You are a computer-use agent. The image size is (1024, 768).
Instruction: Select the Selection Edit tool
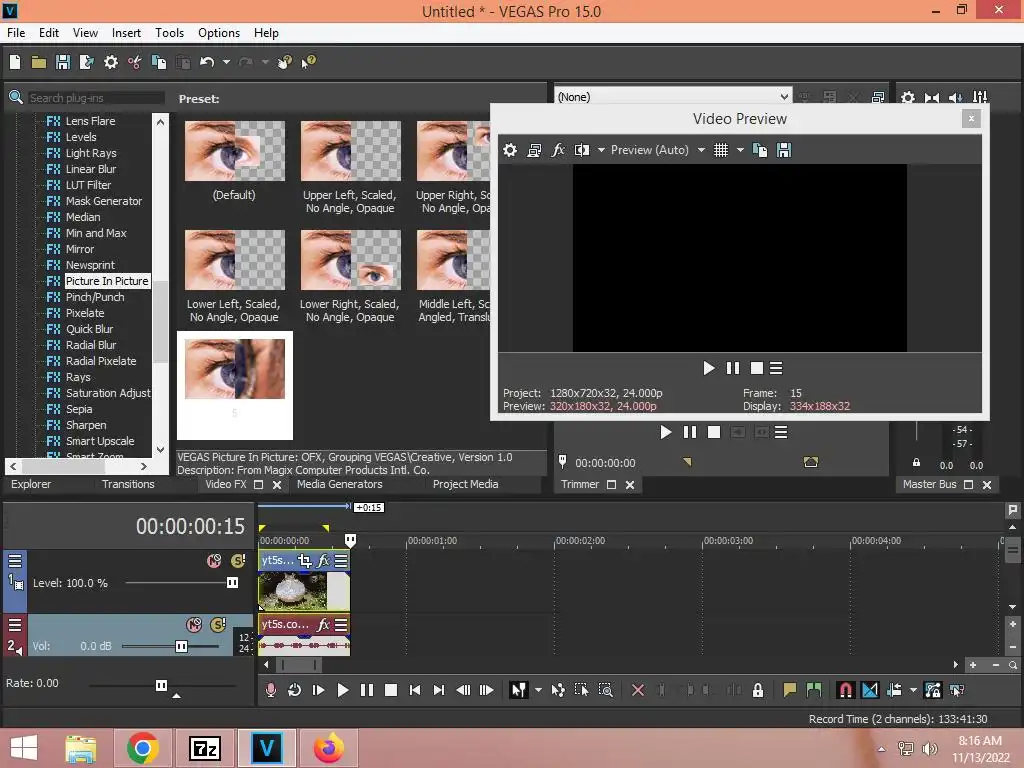coord(581,690)
